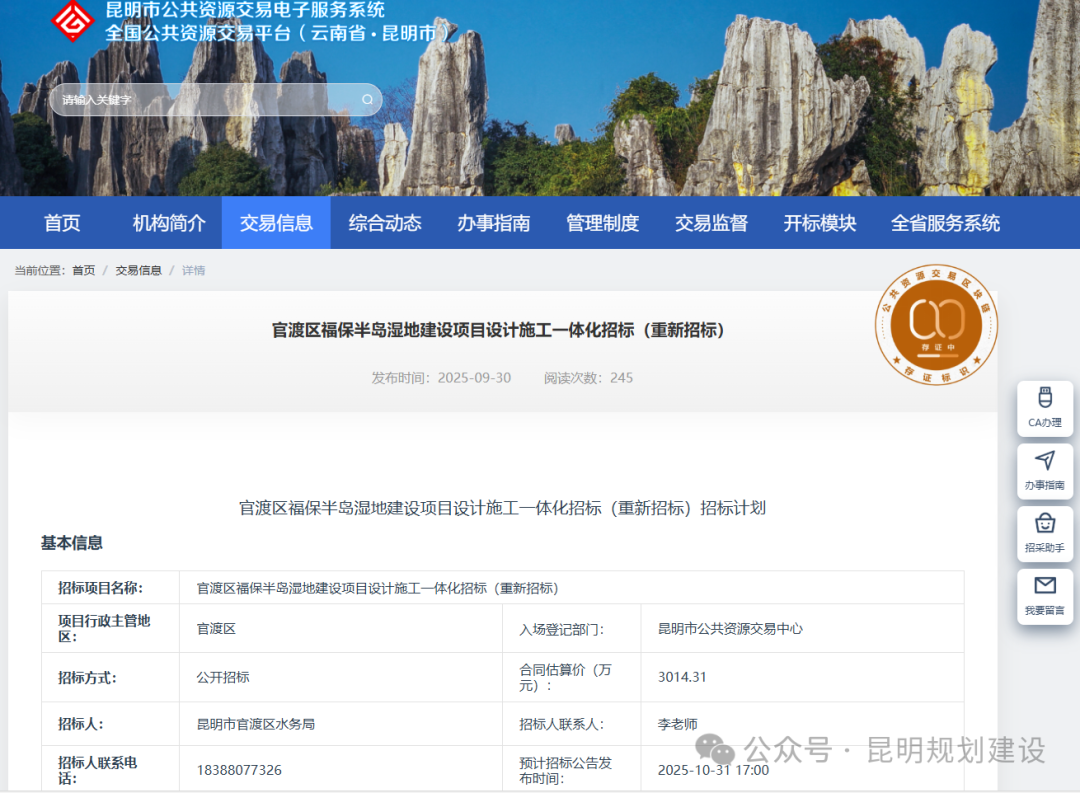The height and width of the screenshot is (793, 1080).
Task: Click the orange blockchain 存证标识 seal
Action: [935, 325]
